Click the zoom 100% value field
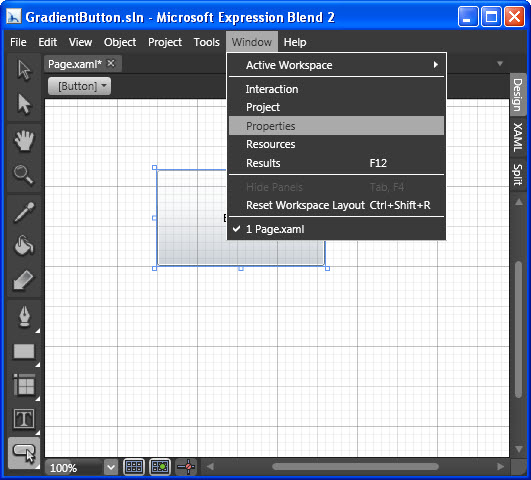Viewport: 531px width, 480px height. pyautogui.click(x=73, y=468)
